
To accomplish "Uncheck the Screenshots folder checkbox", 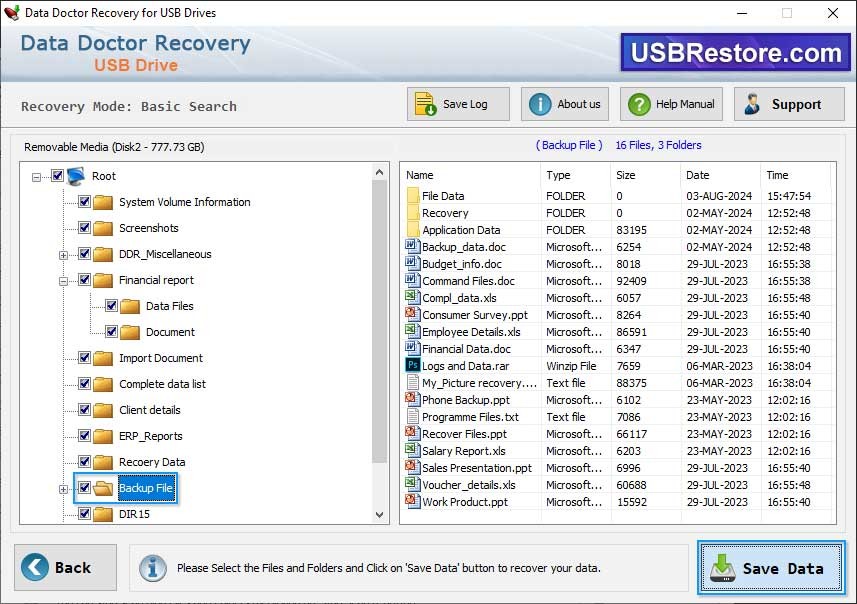I will [x=85, y=228].
